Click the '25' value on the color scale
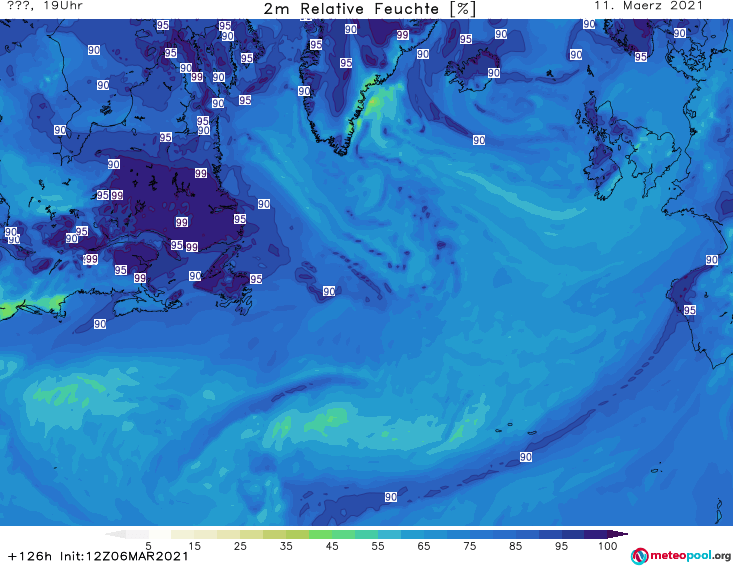 240,546
